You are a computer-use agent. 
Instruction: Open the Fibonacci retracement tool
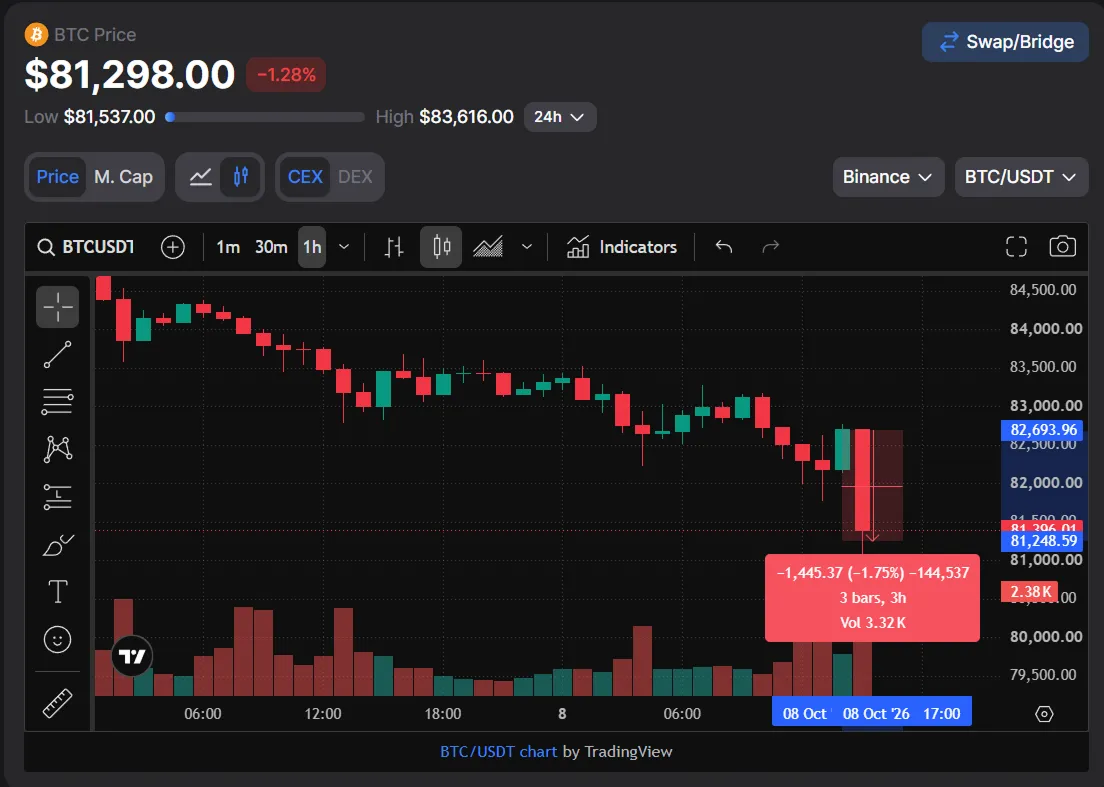(58, 402)
